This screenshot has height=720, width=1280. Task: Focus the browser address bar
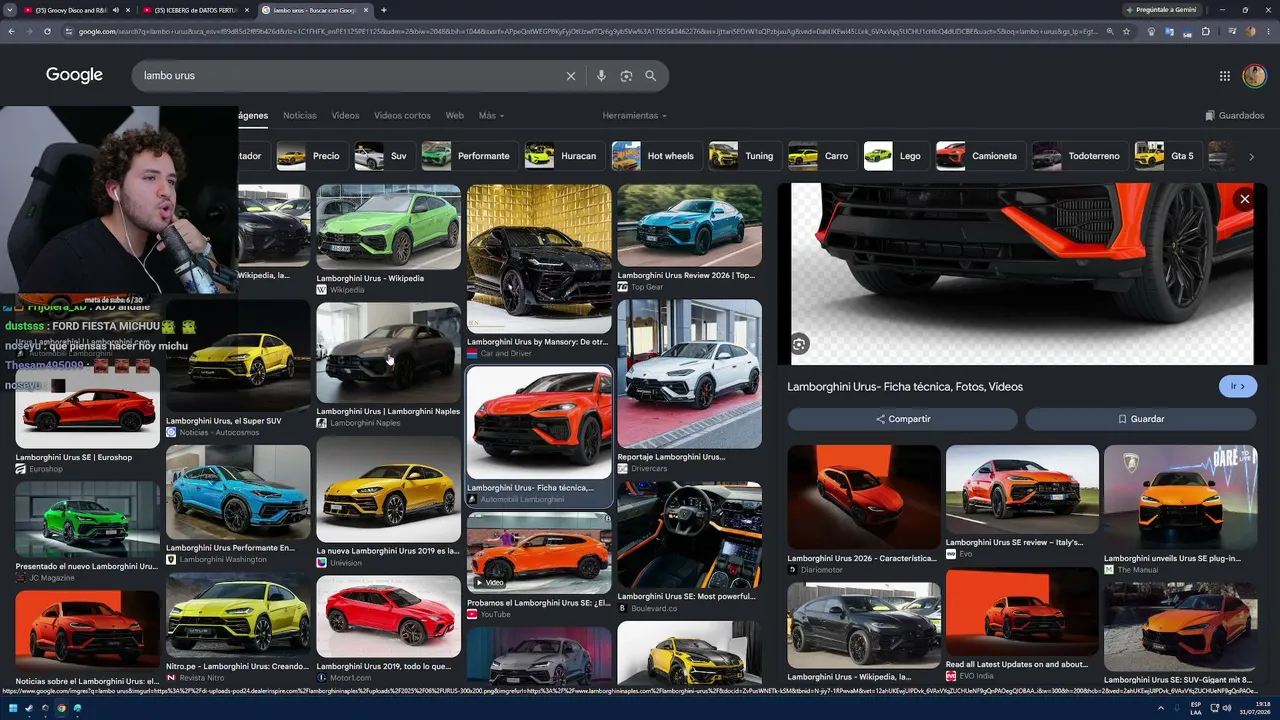[585, 31]
